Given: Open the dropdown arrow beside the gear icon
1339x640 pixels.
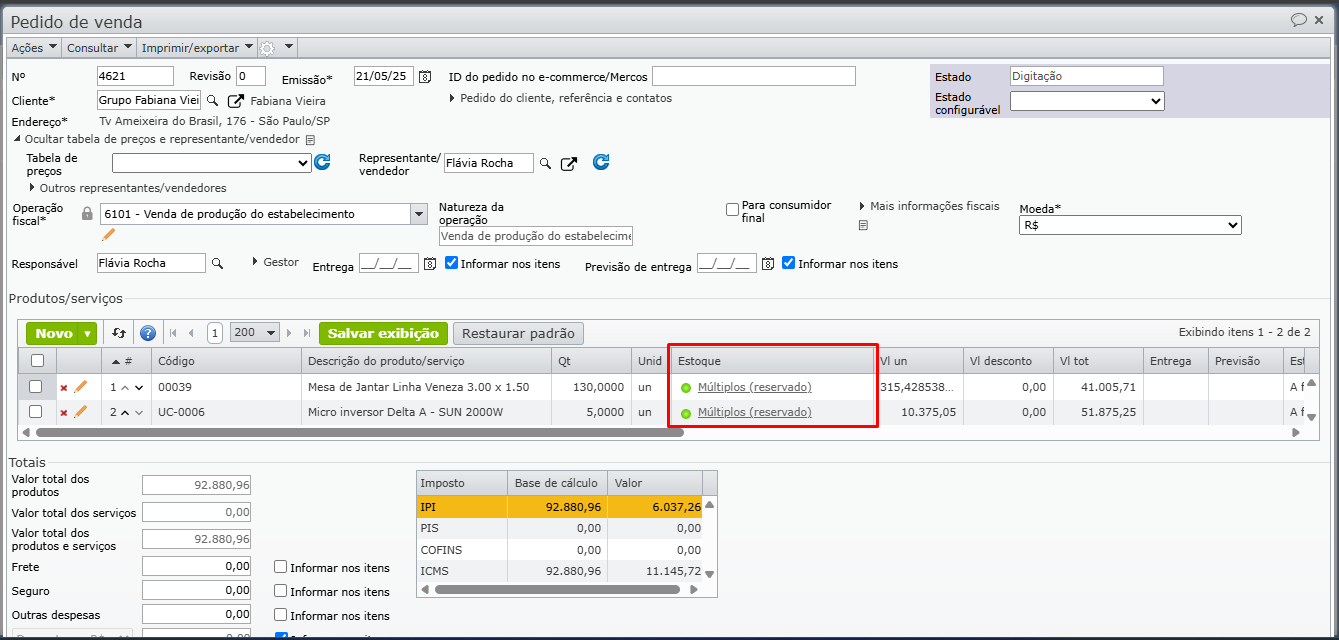Looking at the screenshot, I should [289, 47].
